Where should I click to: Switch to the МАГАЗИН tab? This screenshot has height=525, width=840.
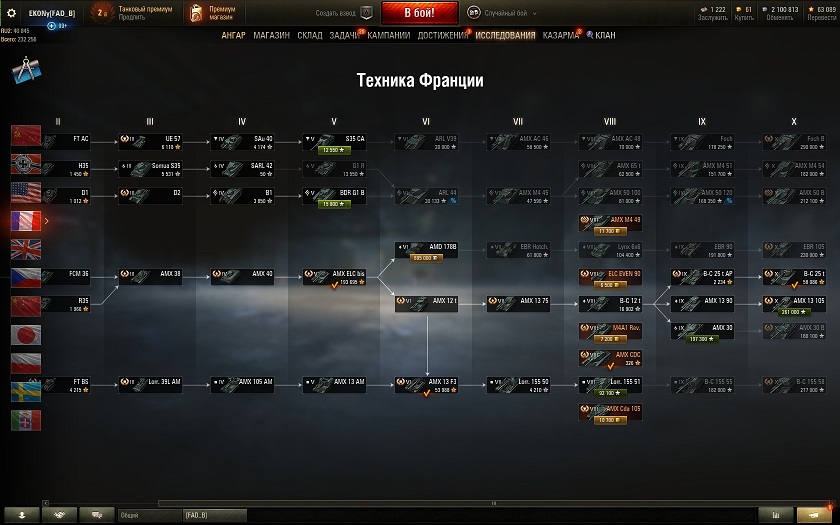point(272,35)
